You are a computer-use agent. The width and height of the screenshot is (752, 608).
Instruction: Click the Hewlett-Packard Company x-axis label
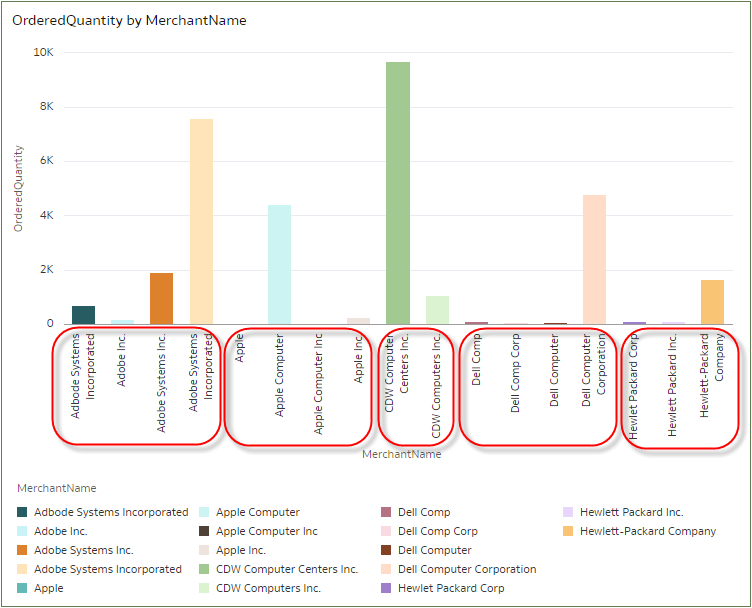pyautogui.click(x=711, y=375)
